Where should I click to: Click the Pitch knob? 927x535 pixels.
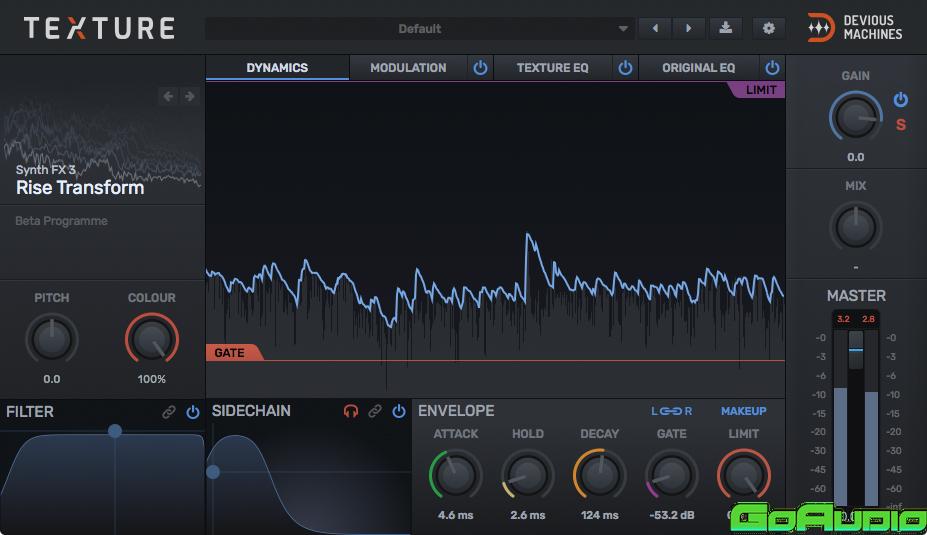pyautogui.click(x=52, y=339)
